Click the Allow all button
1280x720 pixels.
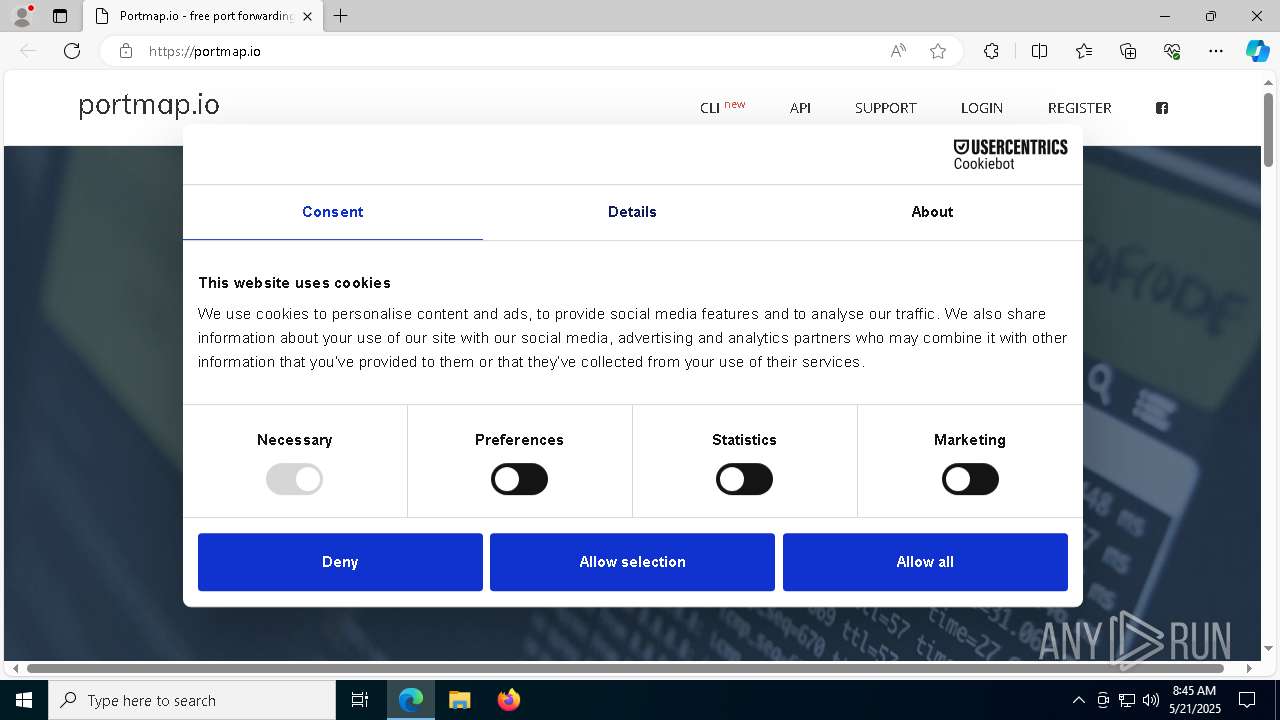click(925, 562)
